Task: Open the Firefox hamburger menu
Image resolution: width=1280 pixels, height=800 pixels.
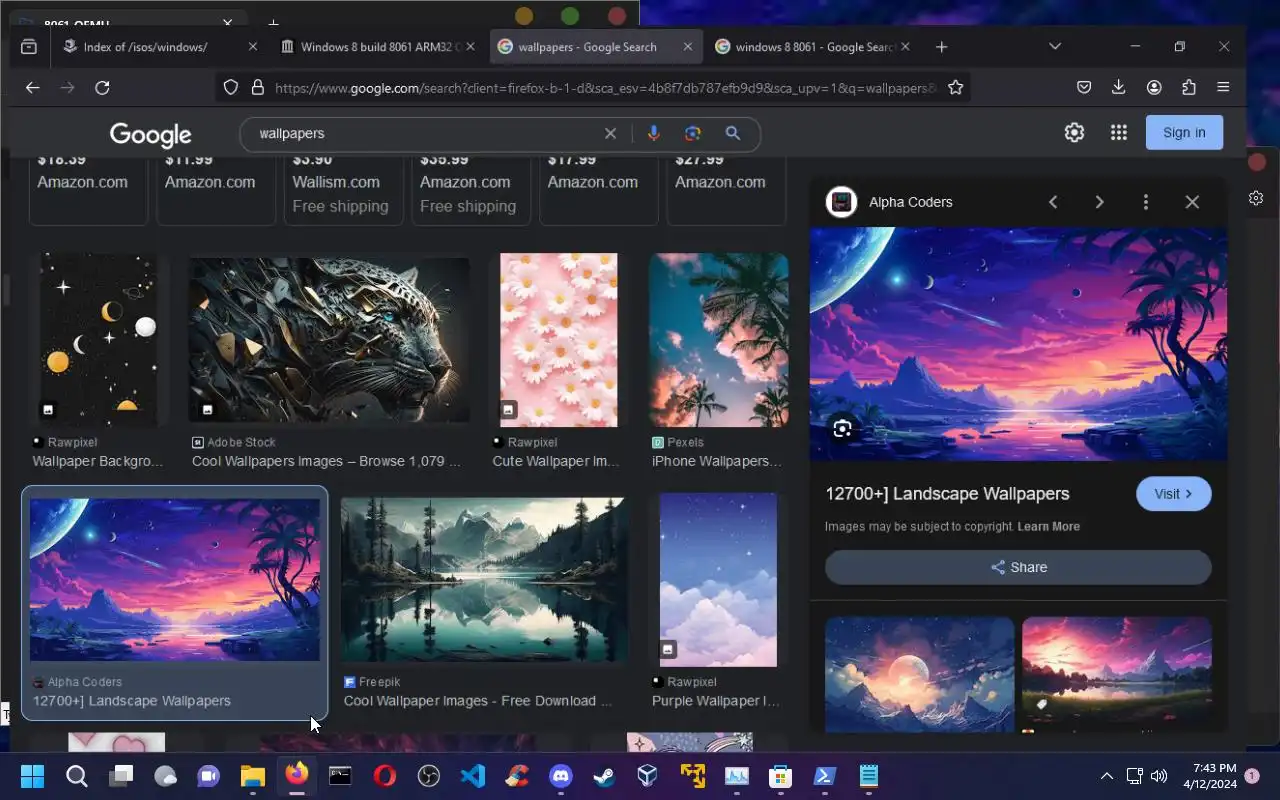Action: (1223, 88)
